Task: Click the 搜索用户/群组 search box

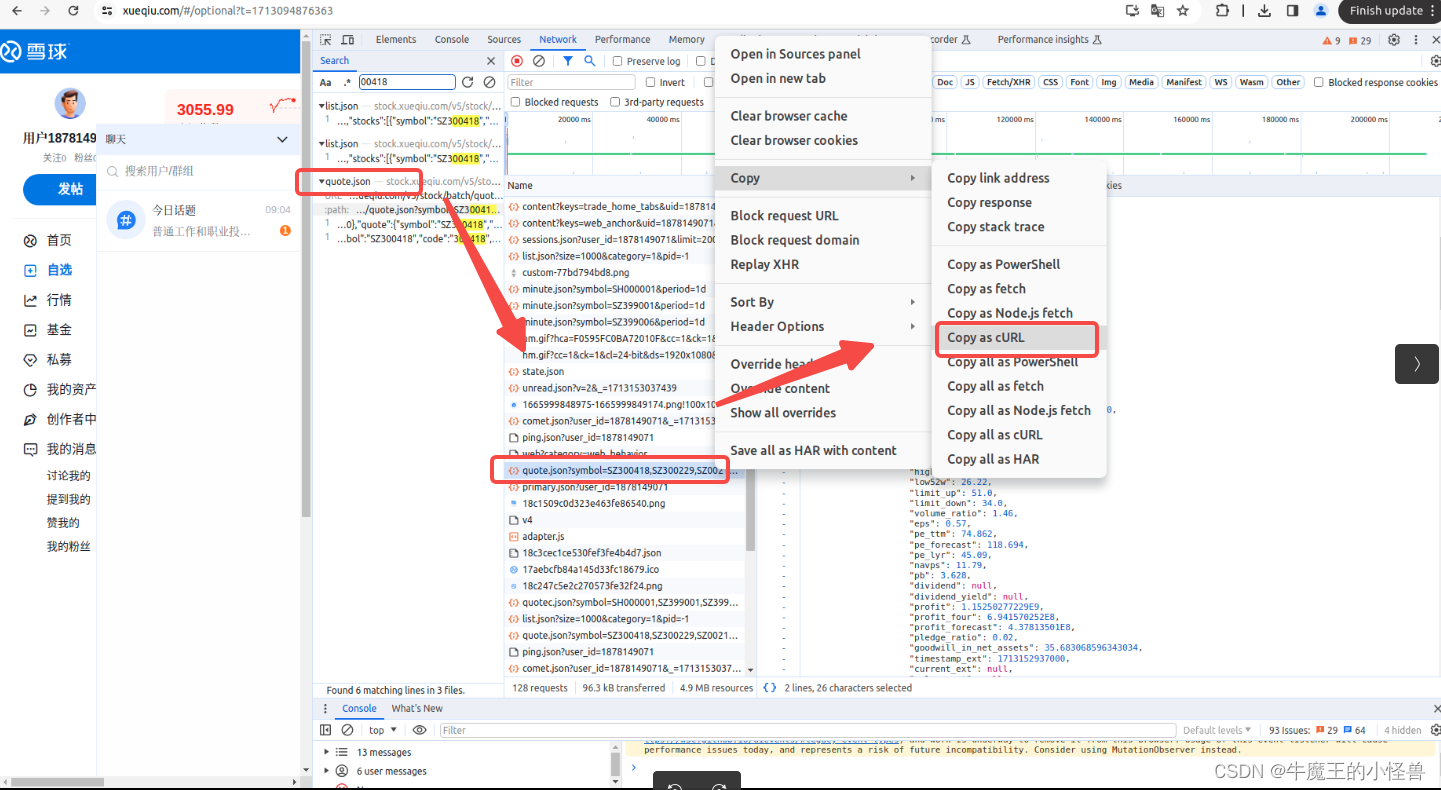Action: click(199, 171)
